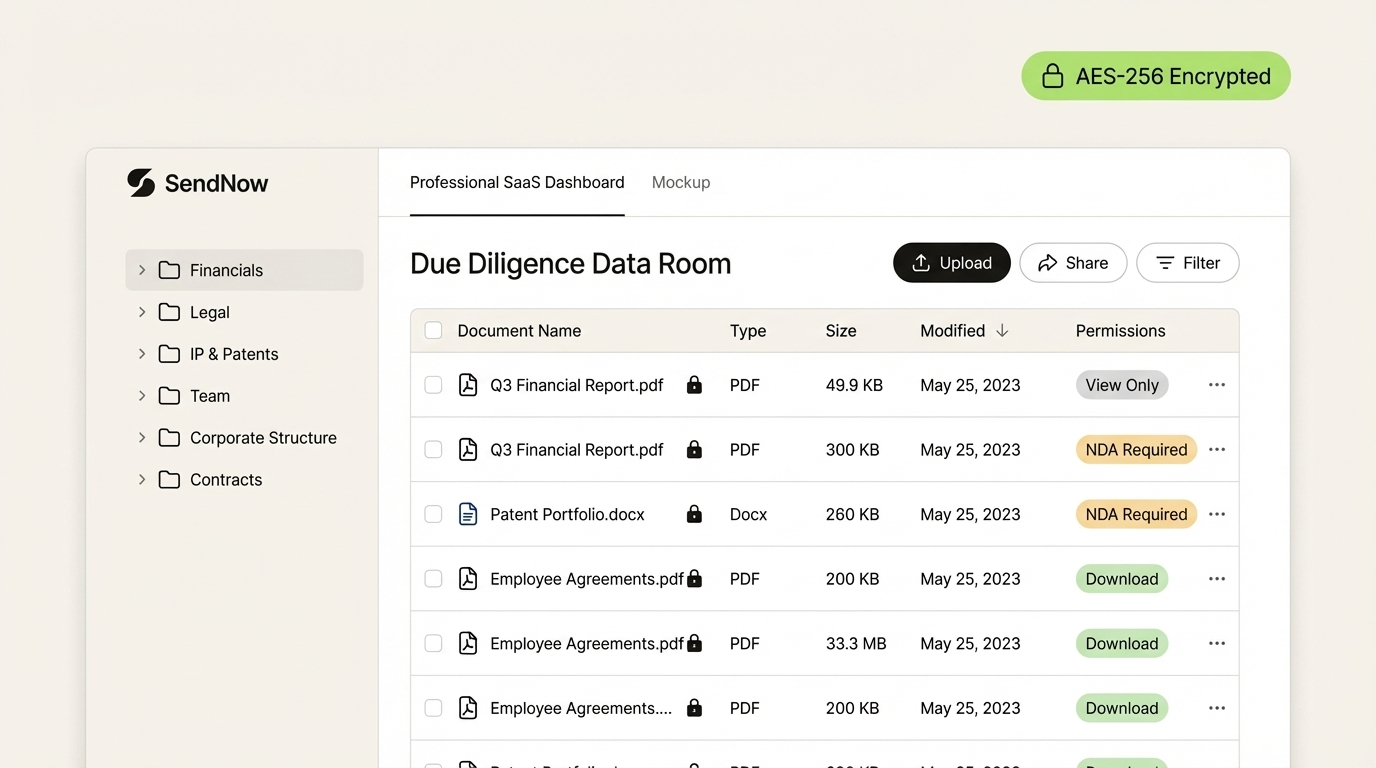Expand the Financials folder

[141, 270]
